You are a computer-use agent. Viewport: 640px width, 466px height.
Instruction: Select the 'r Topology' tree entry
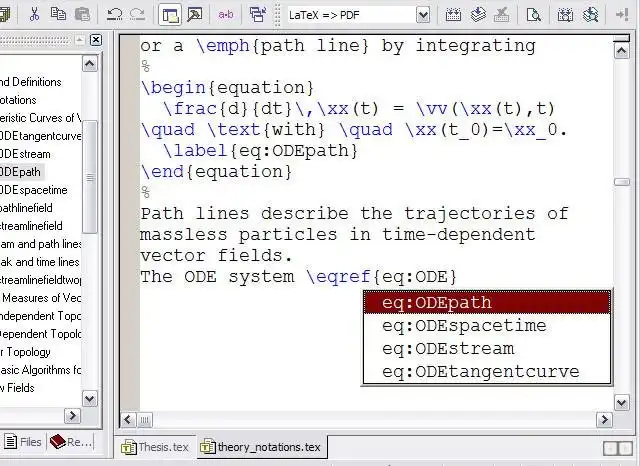click(25, 352)
